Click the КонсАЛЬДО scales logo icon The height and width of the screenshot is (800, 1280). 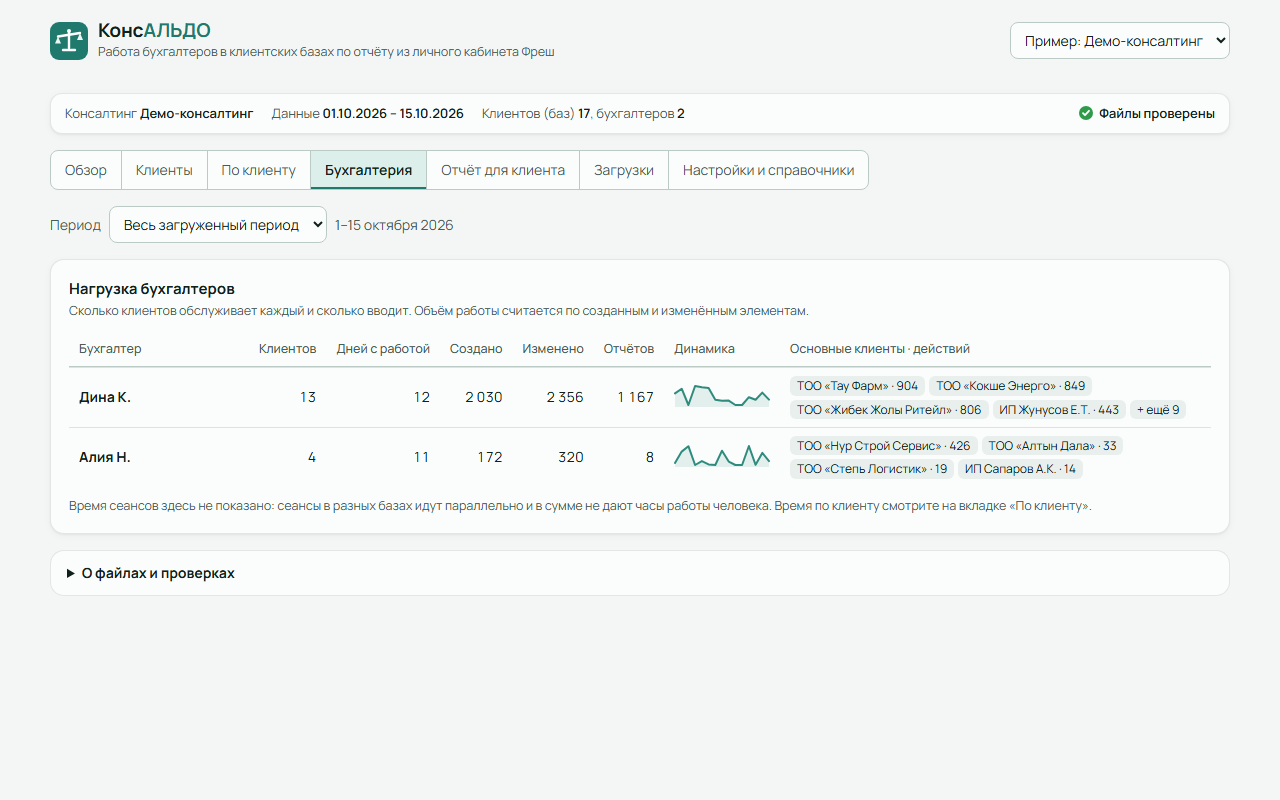tap(69, 41)
